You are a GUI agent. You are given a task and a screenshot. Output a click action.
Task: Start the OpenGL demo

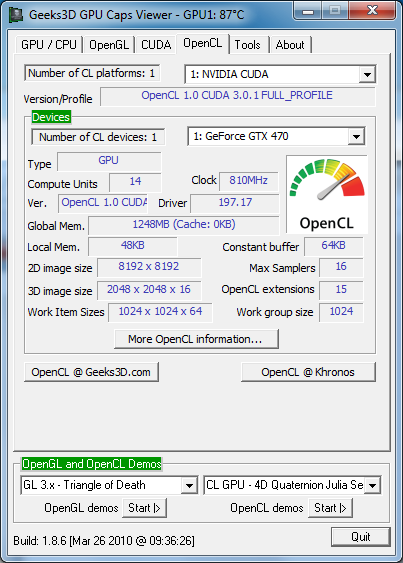(144, 508)
